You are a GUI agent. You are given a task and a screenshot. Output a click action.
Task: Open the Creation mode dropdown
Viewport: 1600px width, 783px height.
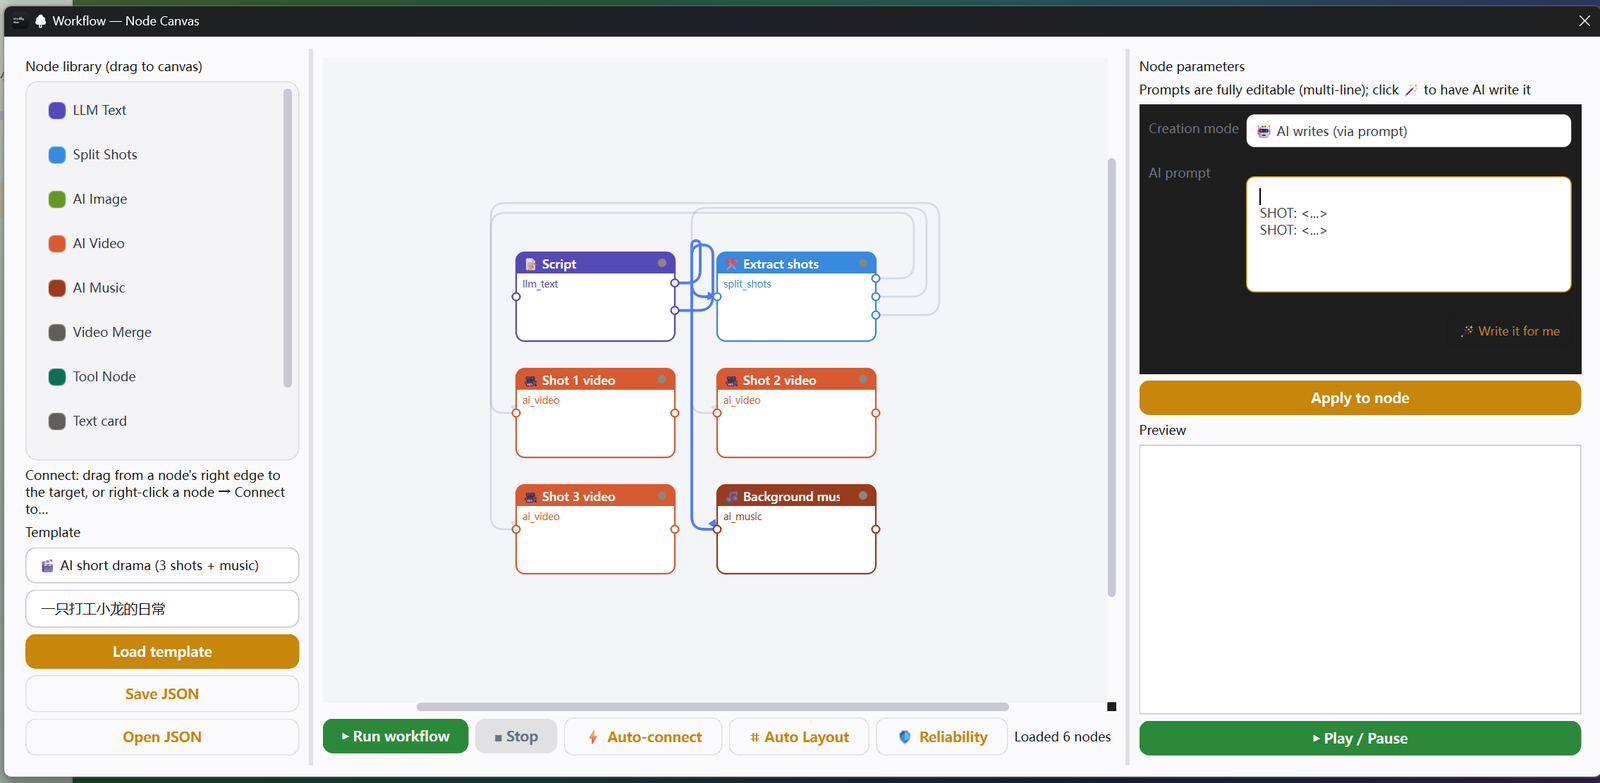[1408, 131]
